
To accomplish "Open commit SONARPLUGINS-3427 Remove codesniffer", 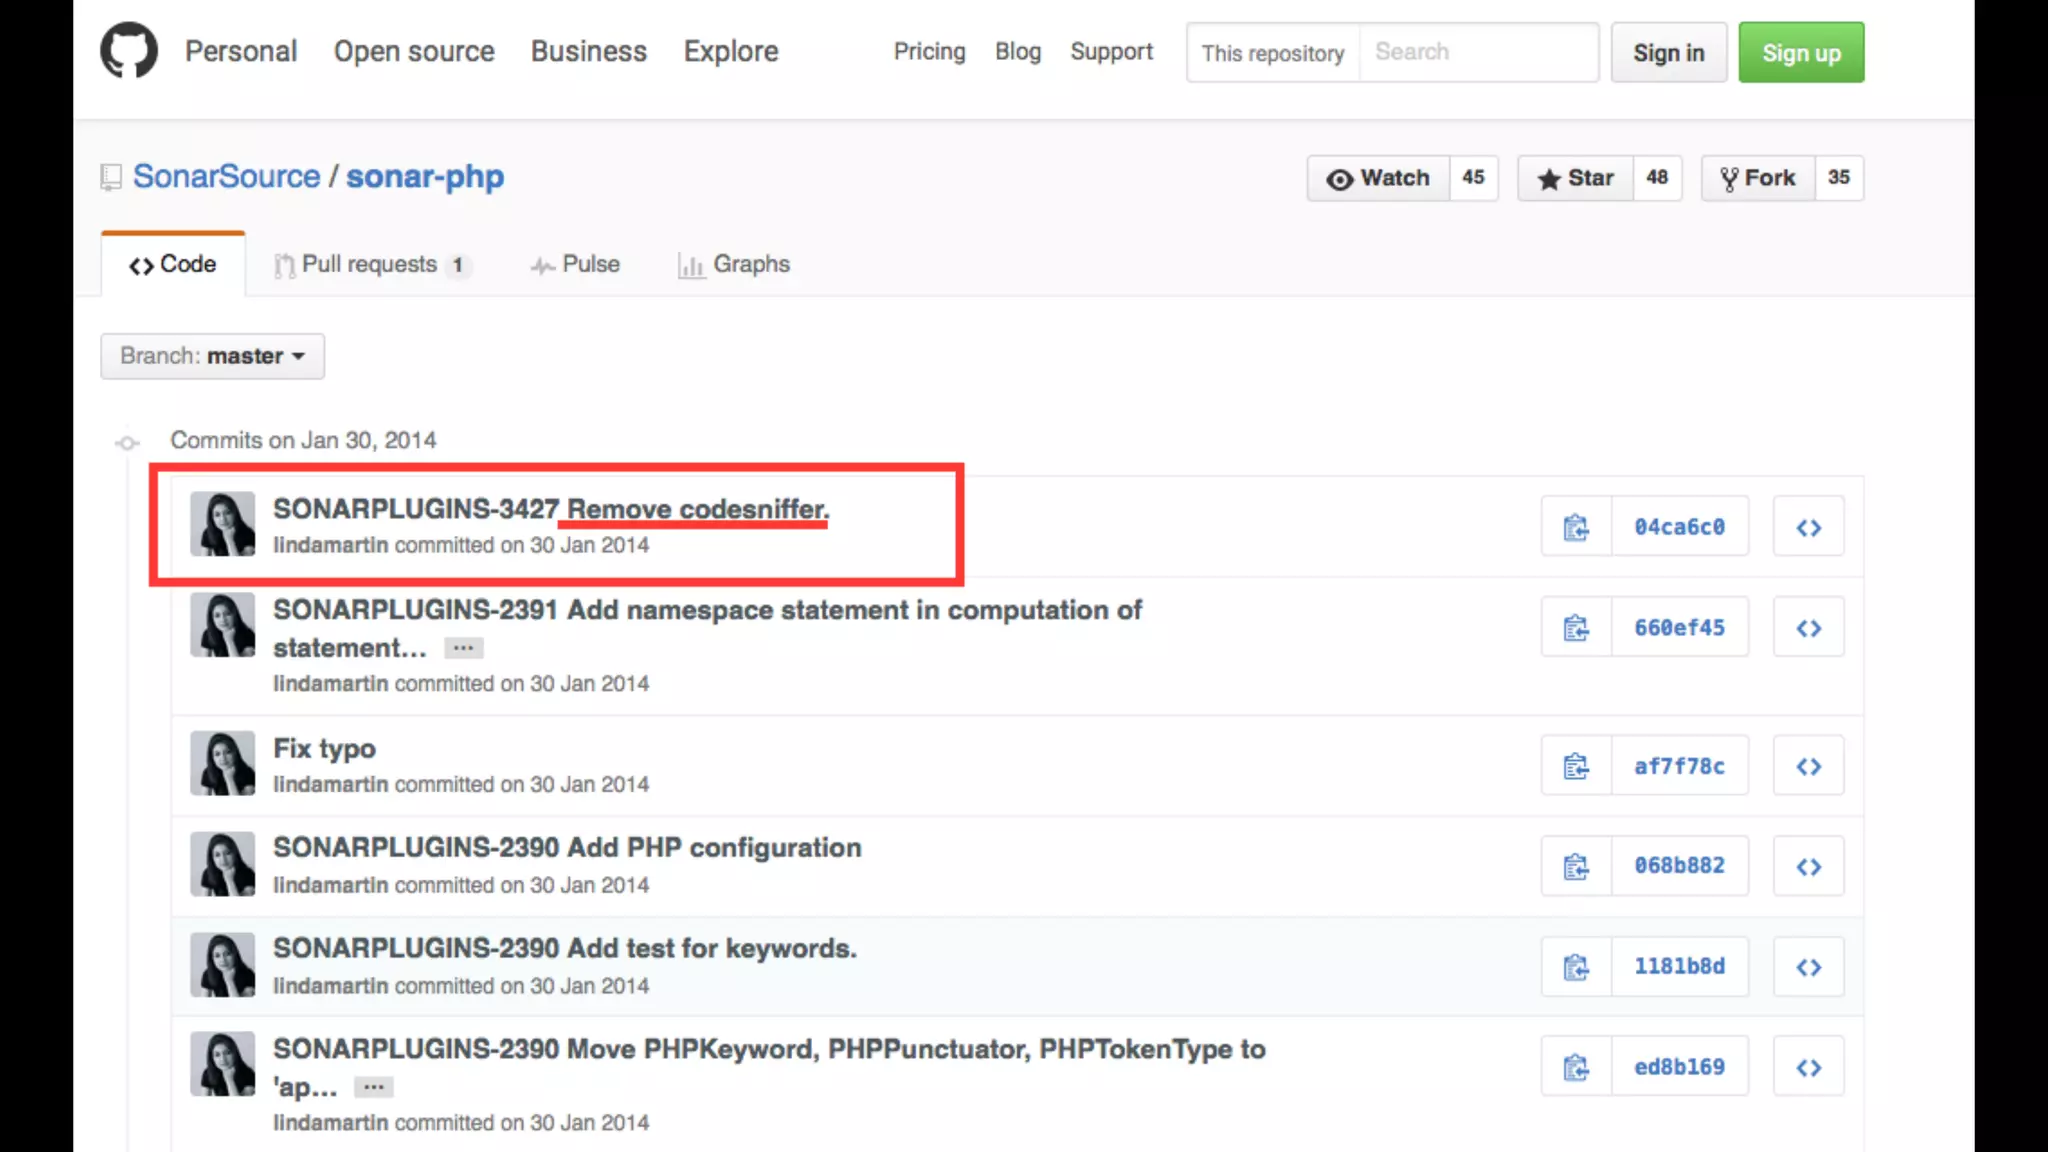I will click(552, 509).
